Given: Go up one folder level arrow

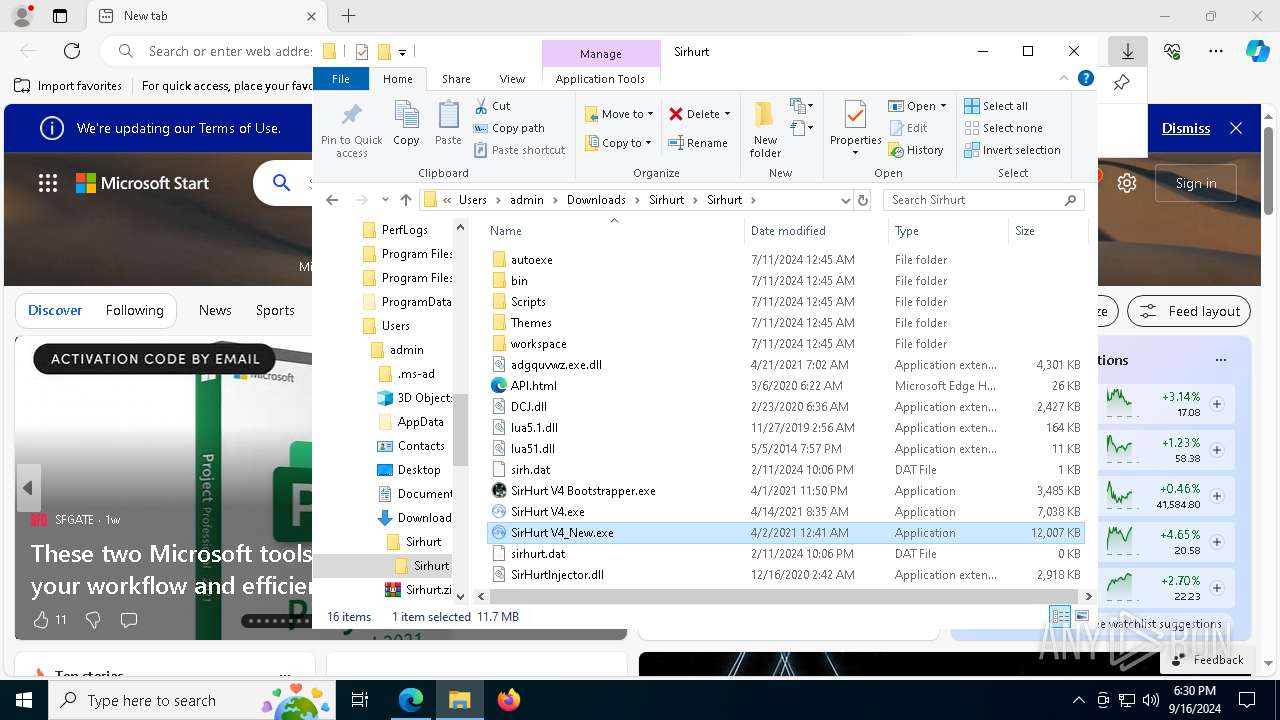Looking at the screenshot, I should click(405, 200).
